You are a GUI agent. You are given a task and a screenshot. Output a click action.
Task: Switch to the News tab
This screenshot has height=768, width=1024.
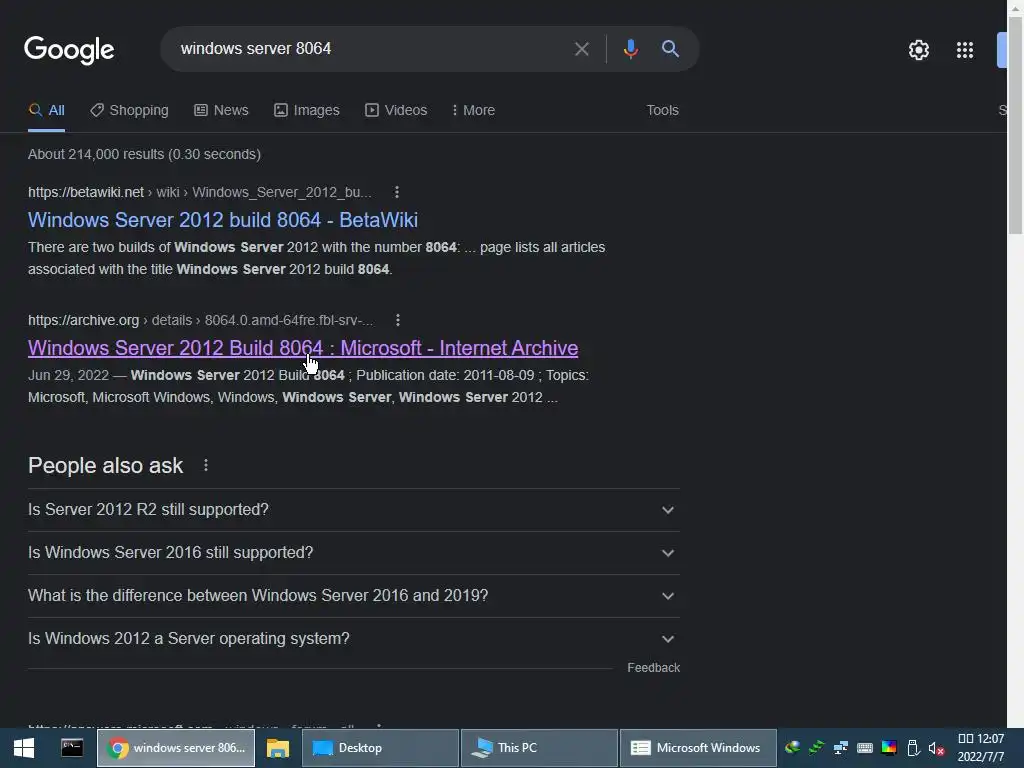[221, 110]
